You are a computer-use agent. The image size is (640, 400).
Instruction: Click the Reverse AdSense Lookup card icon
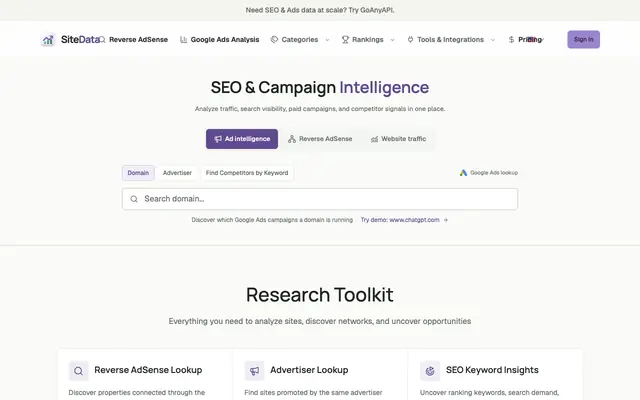point(79,371)
